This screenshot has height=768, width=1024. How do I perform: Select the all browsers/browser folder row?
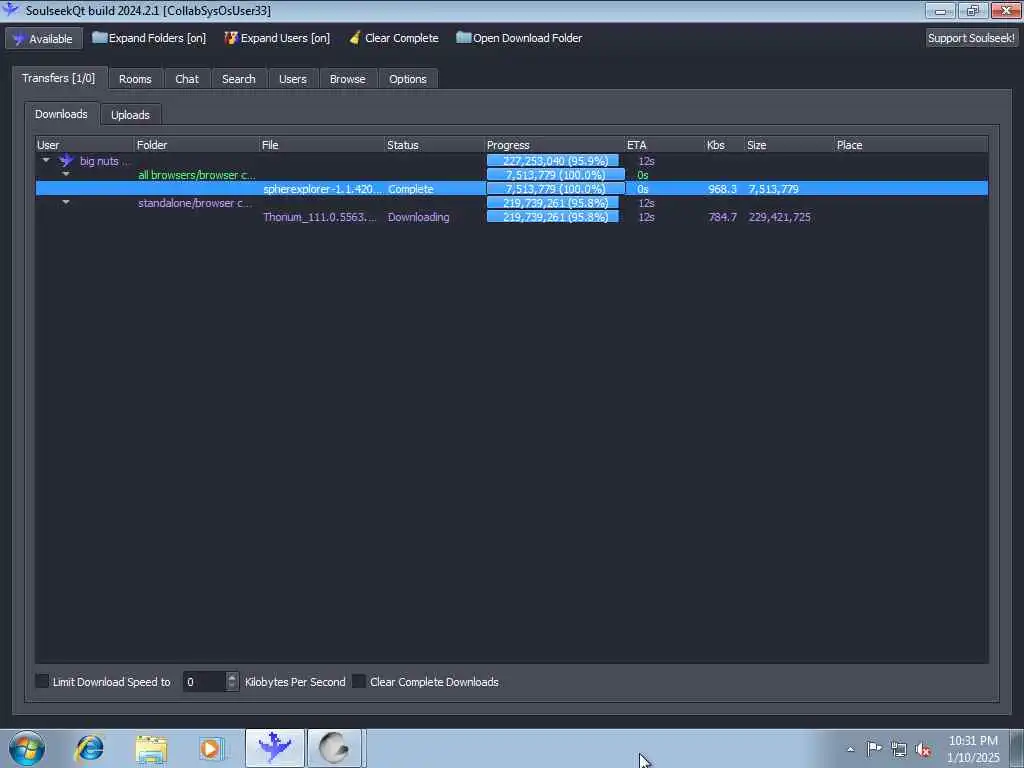pyautogui.click(x=511, y=175)
